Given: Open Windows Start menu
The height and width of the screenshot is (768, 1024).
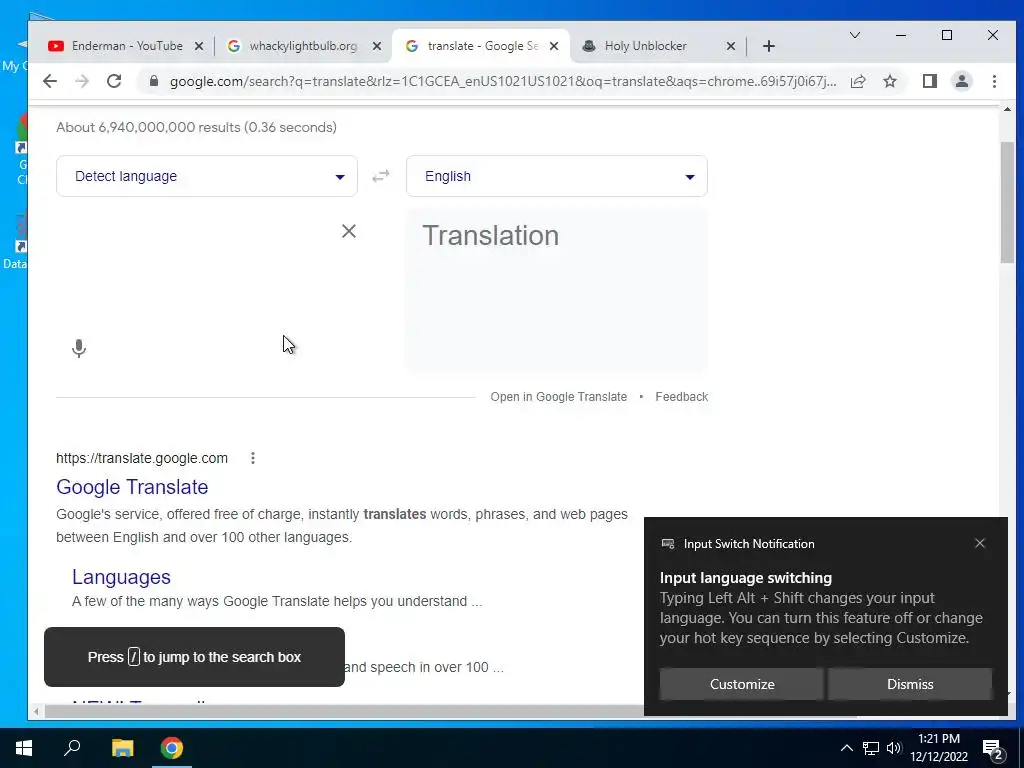Looking at the screenshot, I should click(x=24, y=748).
